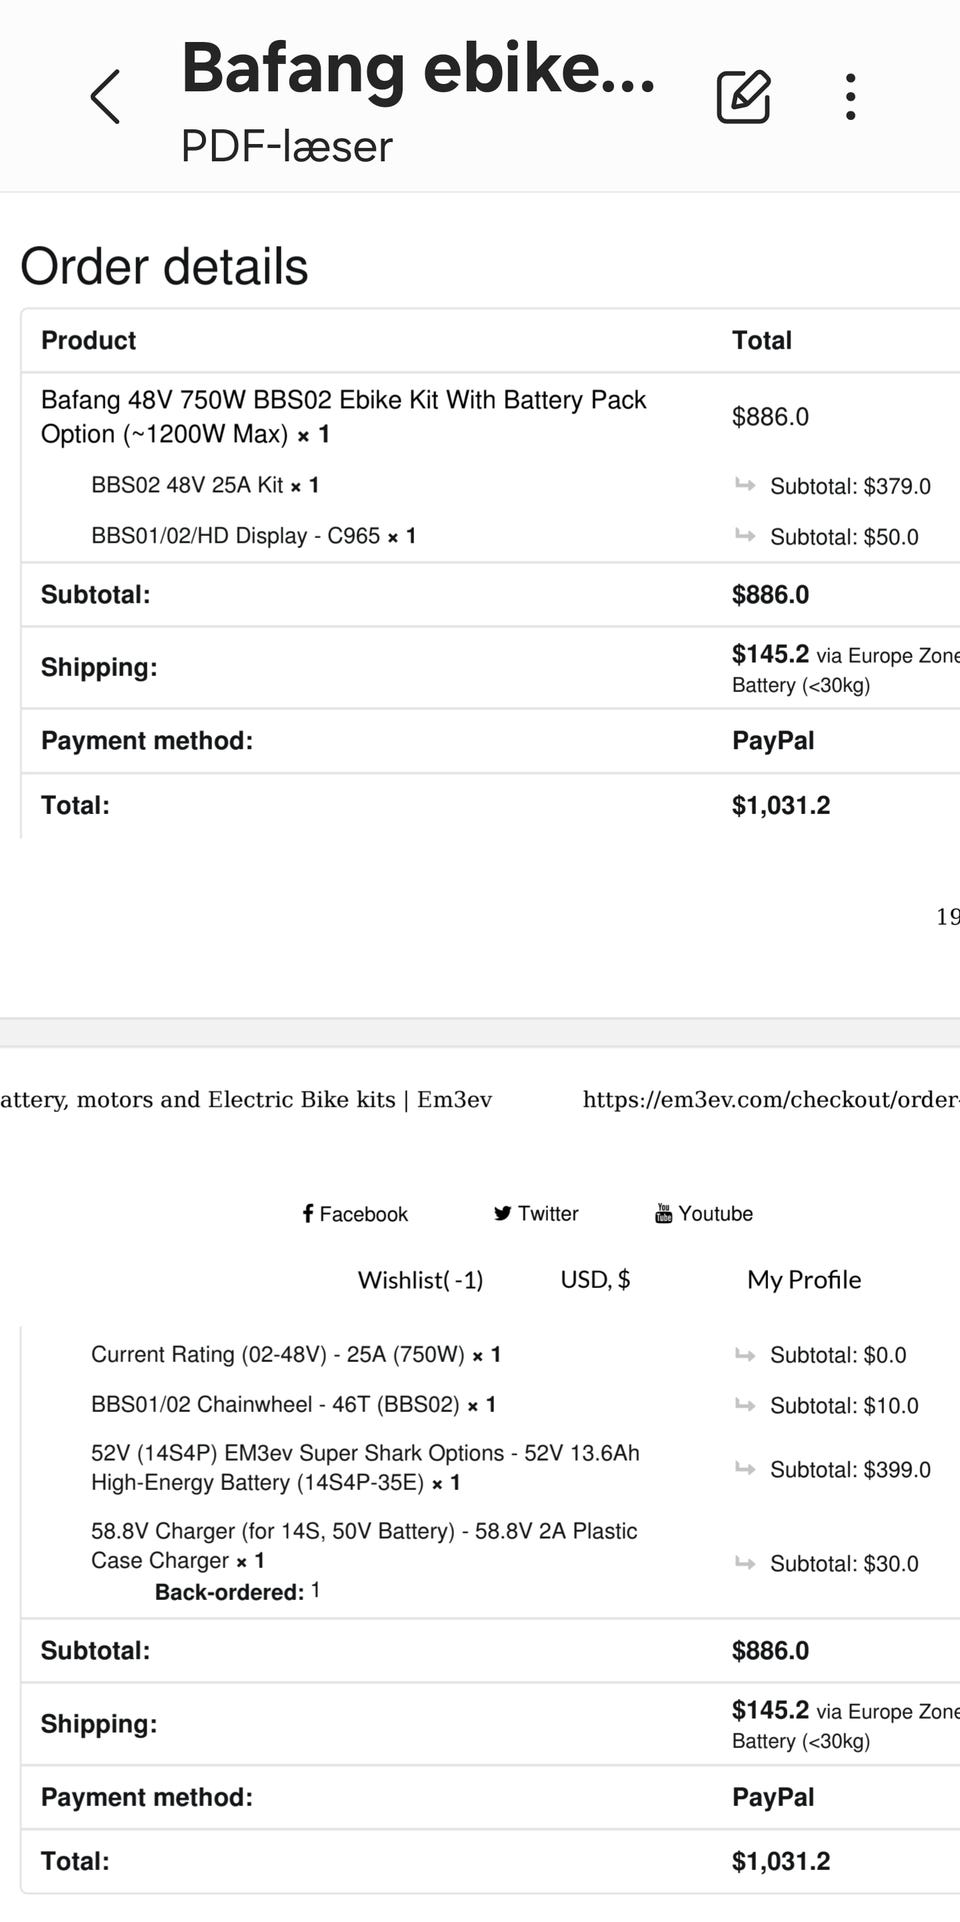This screenshot has height=1922, width=960.
Task: Open the My Profile menu
Action: click(804, 1279)
